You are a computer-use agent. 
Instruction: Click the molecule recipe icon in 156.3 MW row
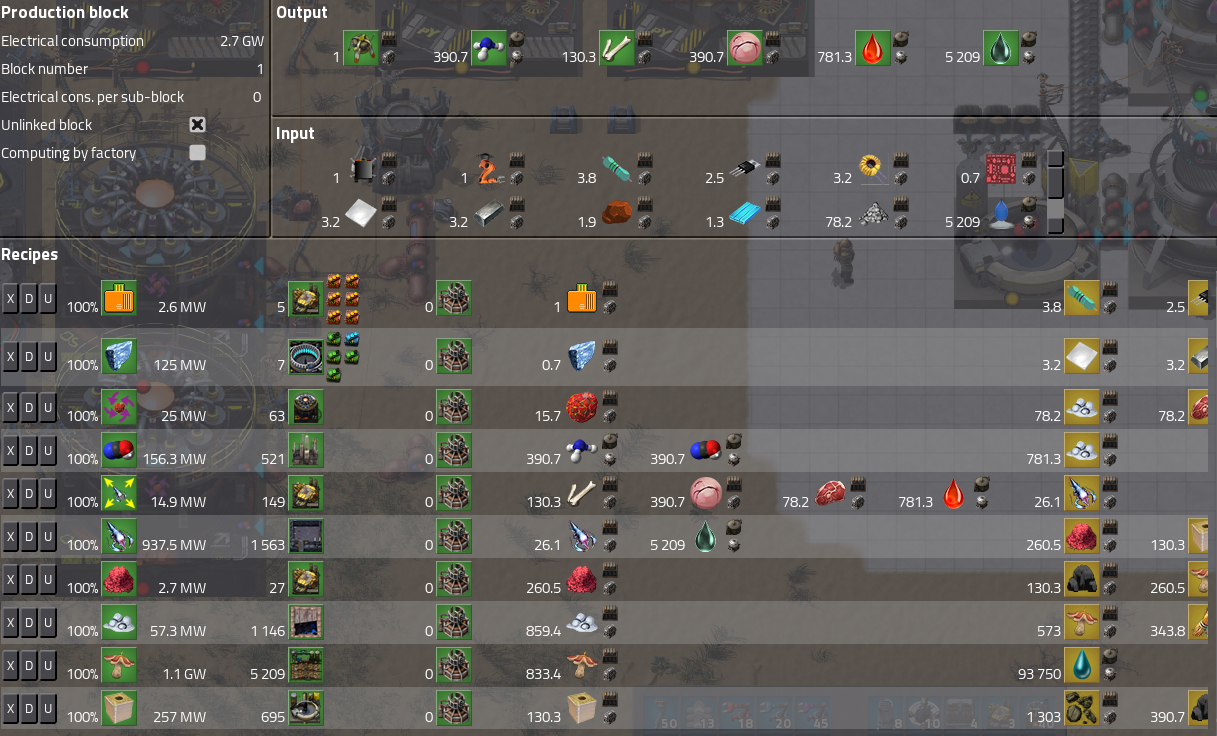pos(119,451)
